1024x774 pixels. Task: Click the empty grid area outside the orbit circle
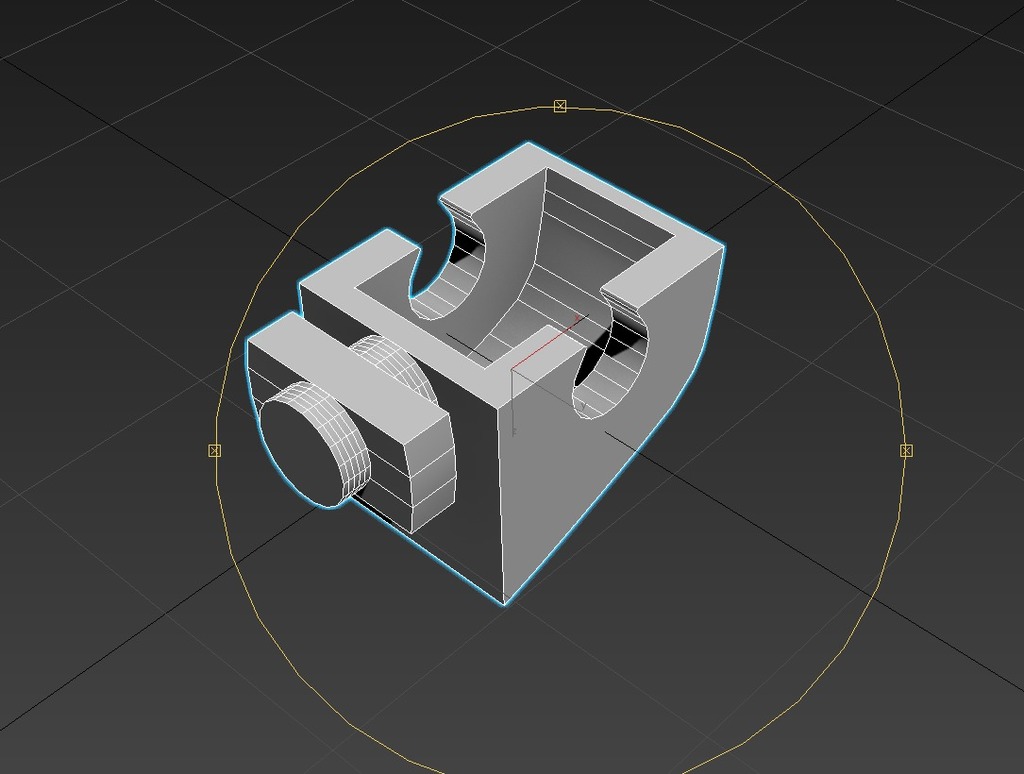pos(131,196)
